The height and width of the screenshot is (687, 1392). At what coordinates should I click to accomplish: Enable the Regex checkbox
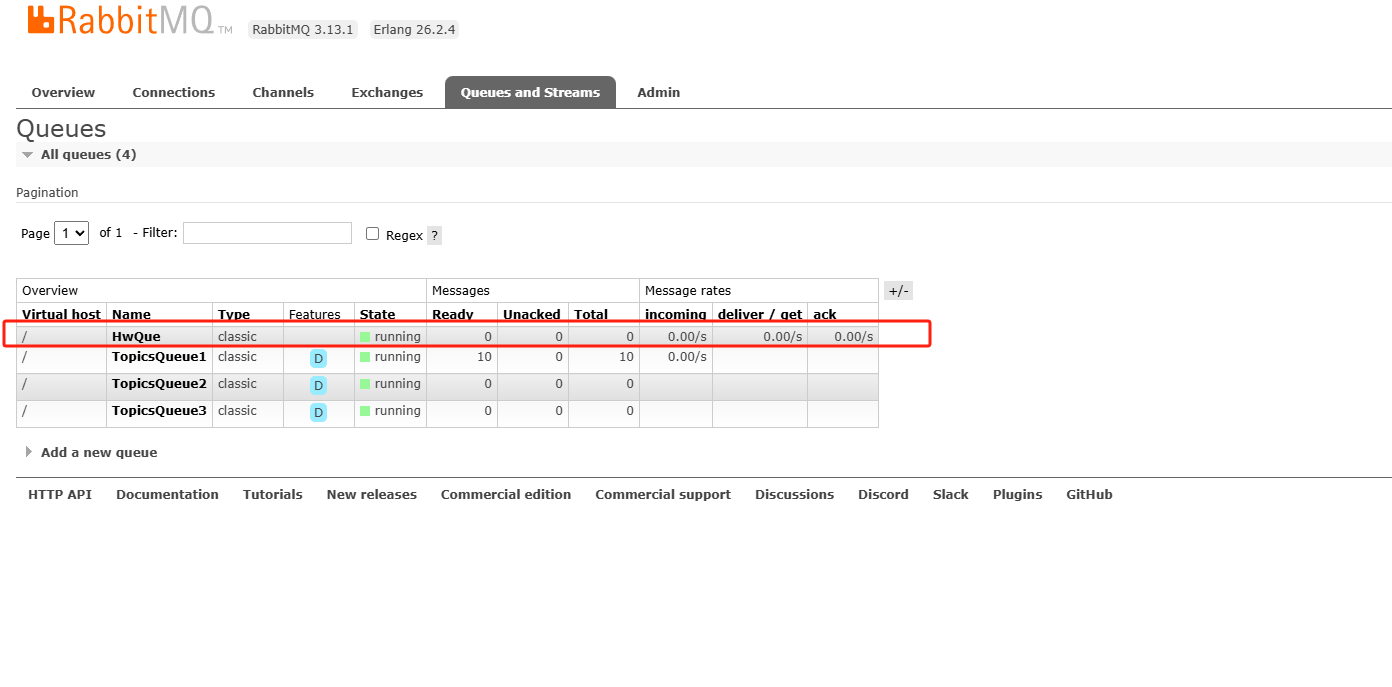point(371,233)
